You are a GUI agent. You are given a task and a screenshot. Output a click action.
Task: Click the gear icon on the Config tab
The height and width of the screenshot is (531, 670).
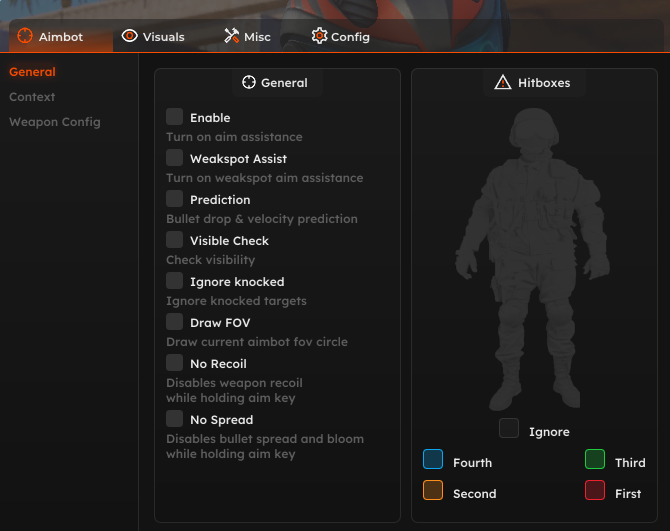[319, 36]
